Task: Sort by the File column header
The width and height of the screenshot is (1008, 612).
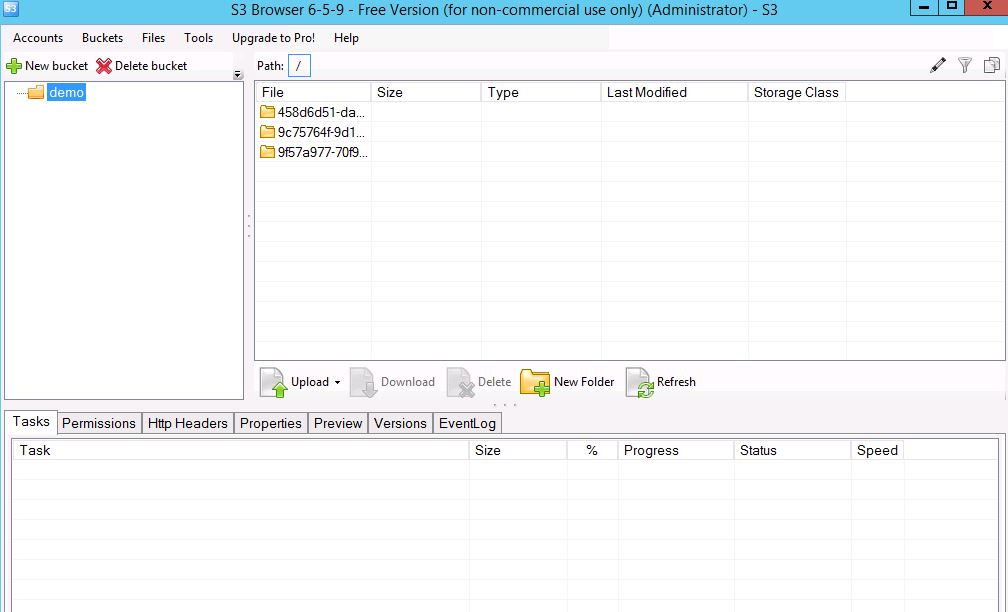Action: coord(313,92)
